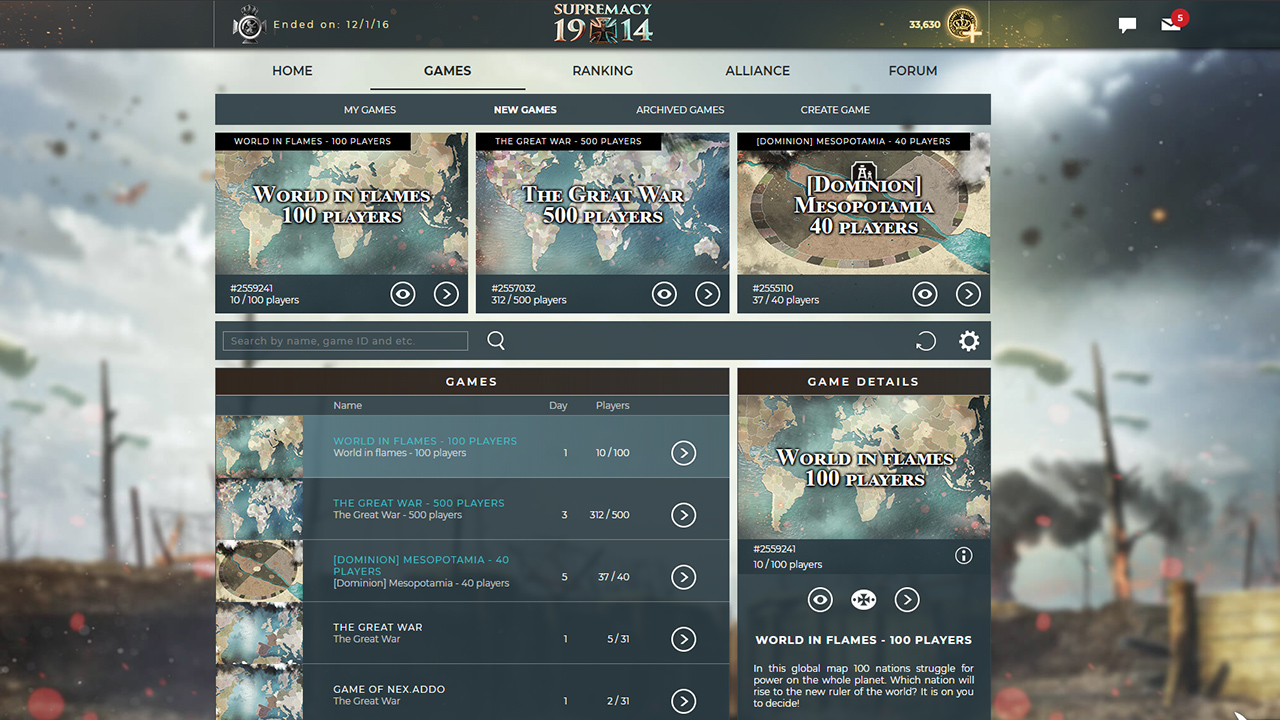Toggle the eye preview on The Great War card
Screen dimensions: 1280x720
pos(664,293)
